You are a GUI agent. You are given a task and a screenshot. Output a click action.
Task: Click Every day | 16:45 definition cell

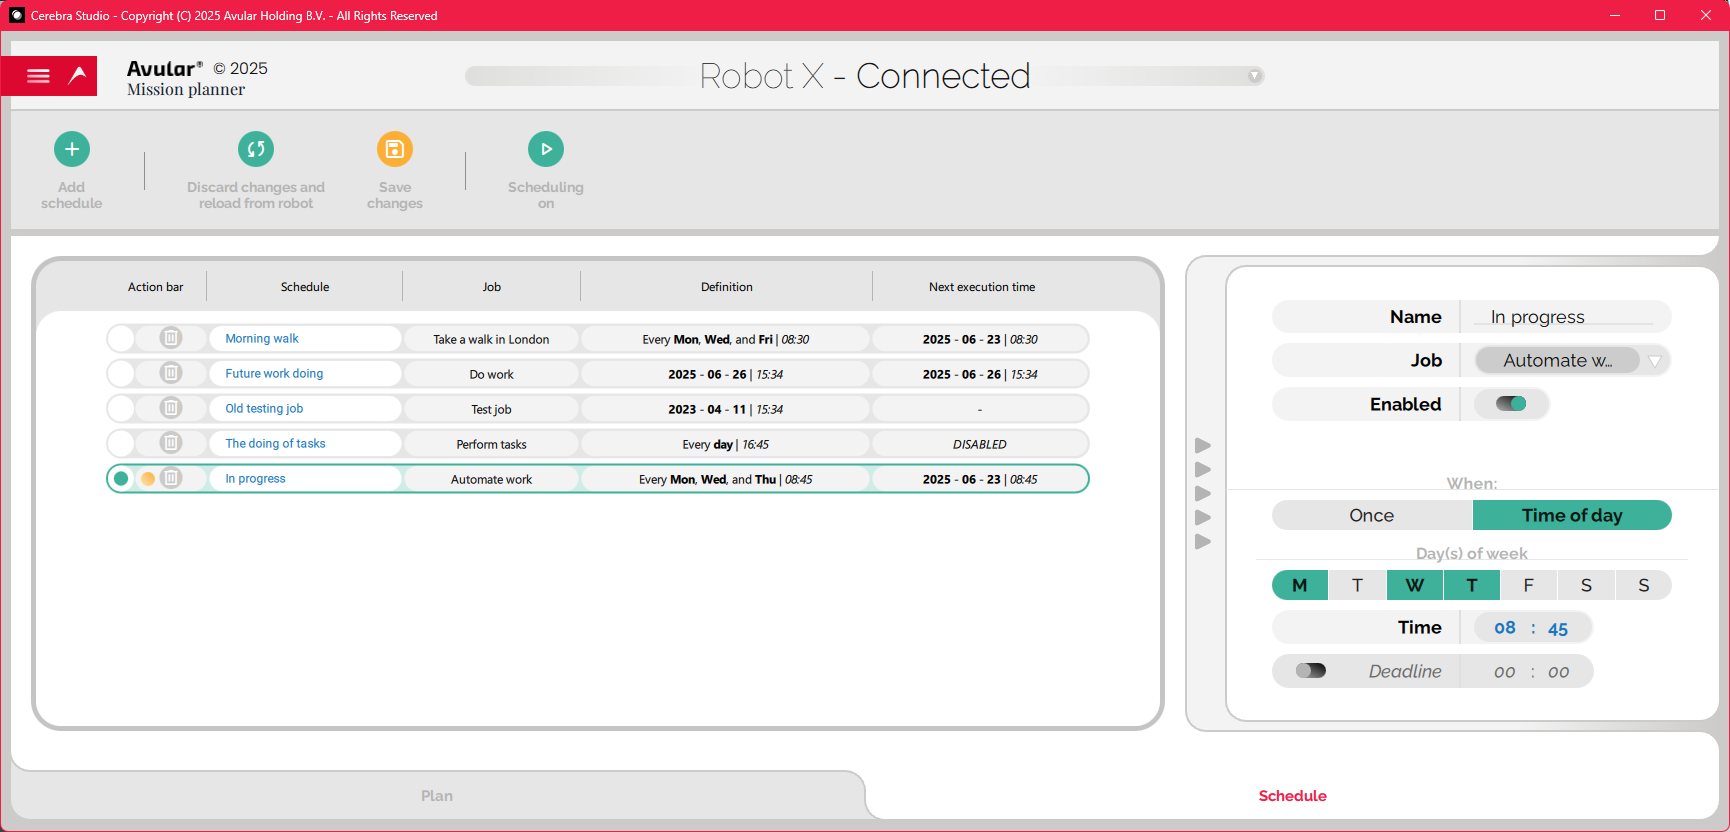(726, 444)
